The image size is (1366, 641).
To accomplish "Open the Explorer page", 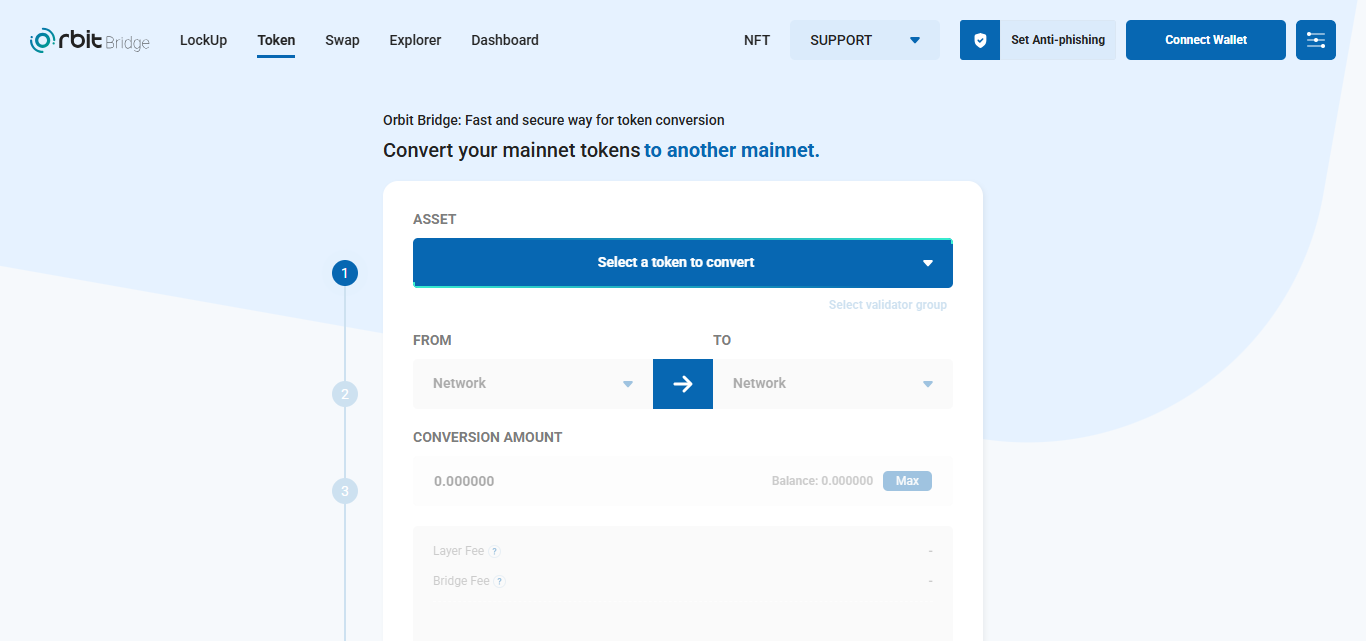I will (x=415, y=40).
